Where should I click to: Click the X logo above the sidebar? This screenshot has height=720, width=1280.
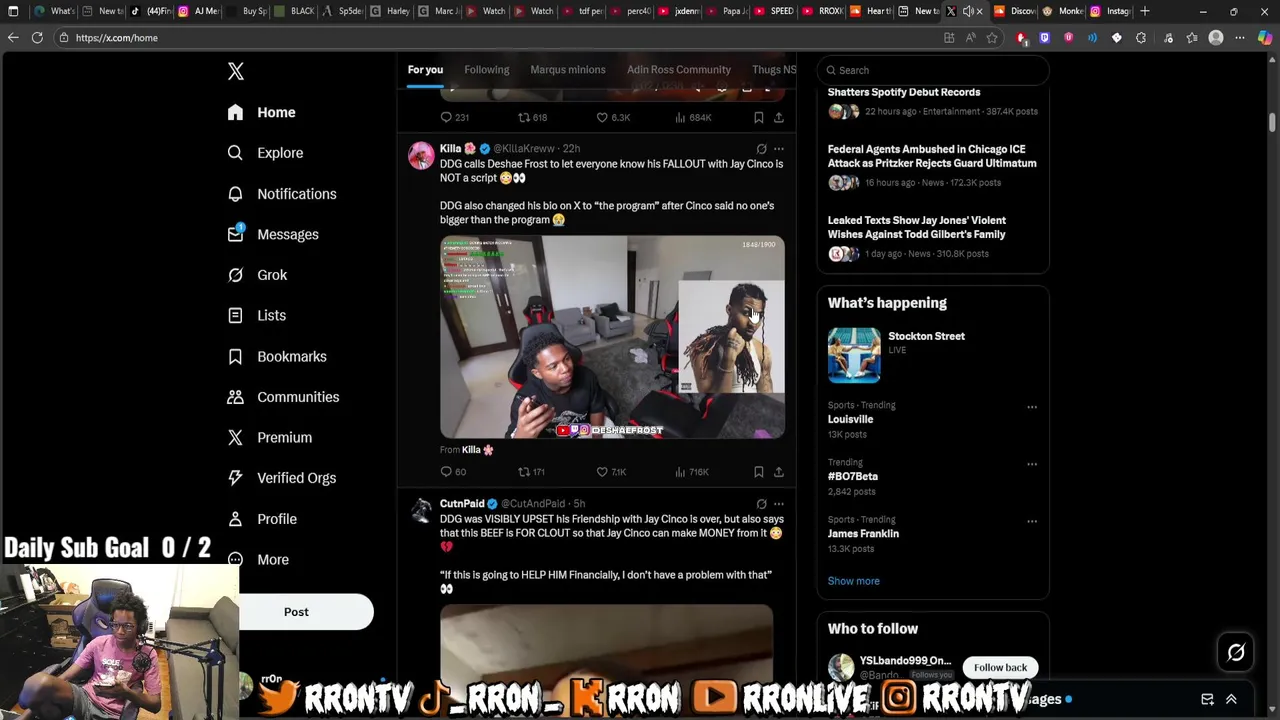coord(236,71)
